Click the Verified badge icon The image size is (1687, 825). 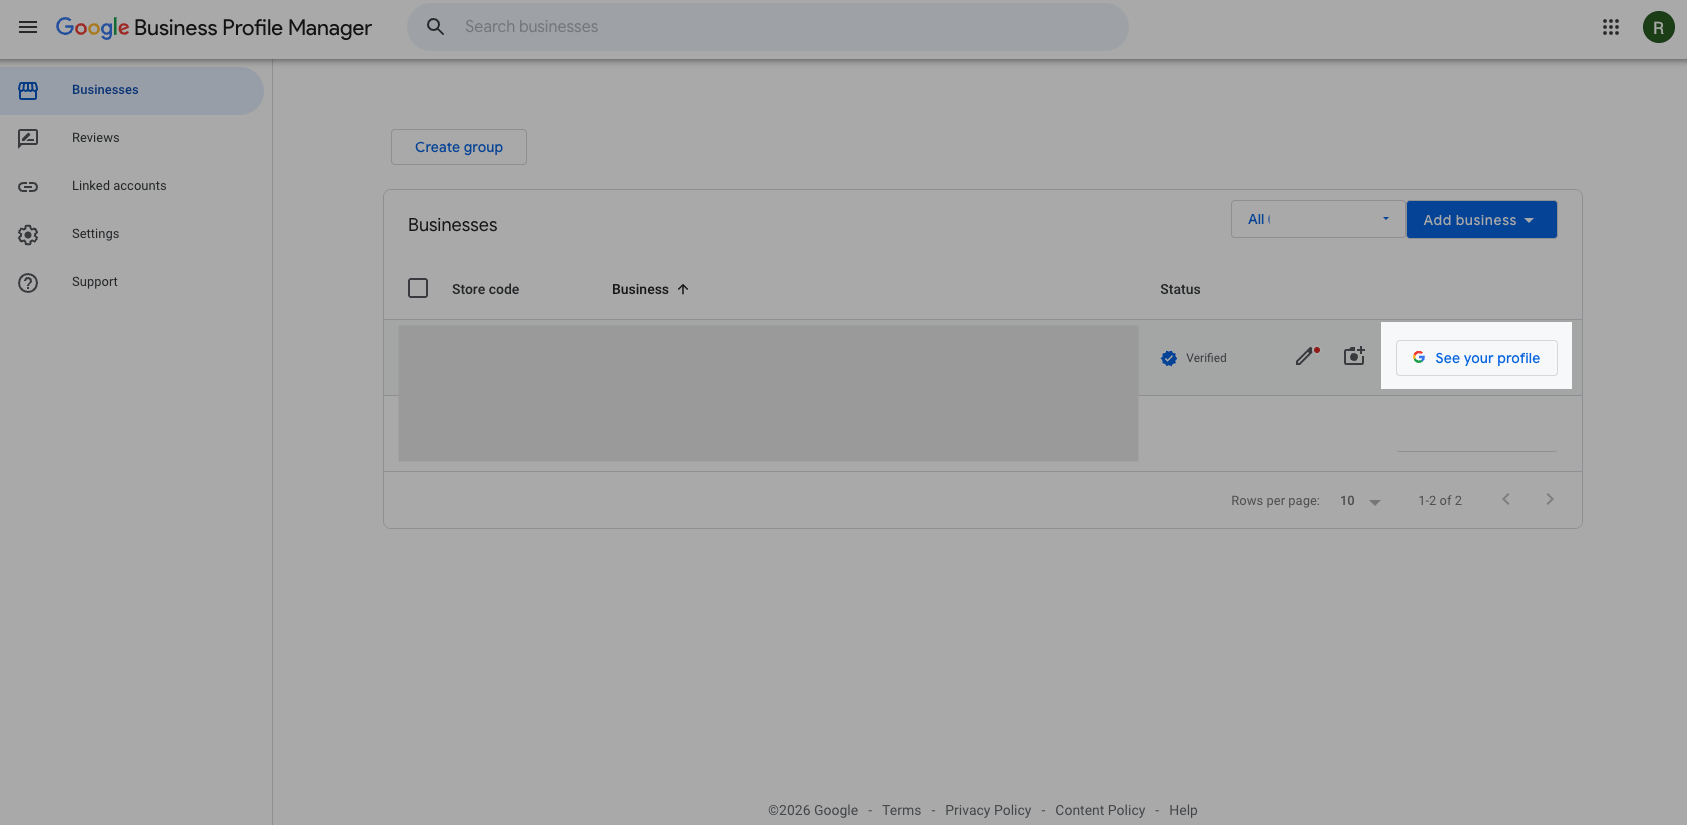(1169, 358)
